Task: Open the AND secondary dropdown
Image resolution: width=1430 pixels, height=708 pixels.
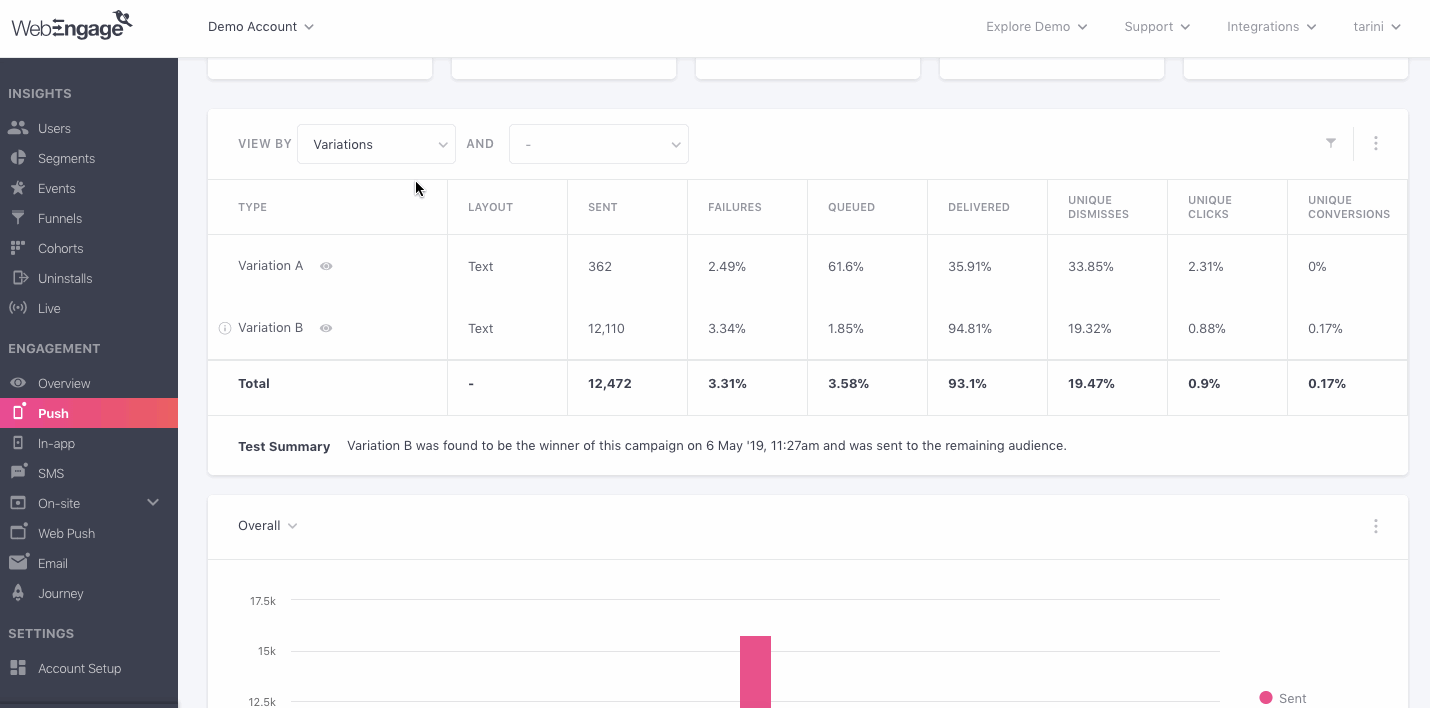Action: tap(599, 144)
